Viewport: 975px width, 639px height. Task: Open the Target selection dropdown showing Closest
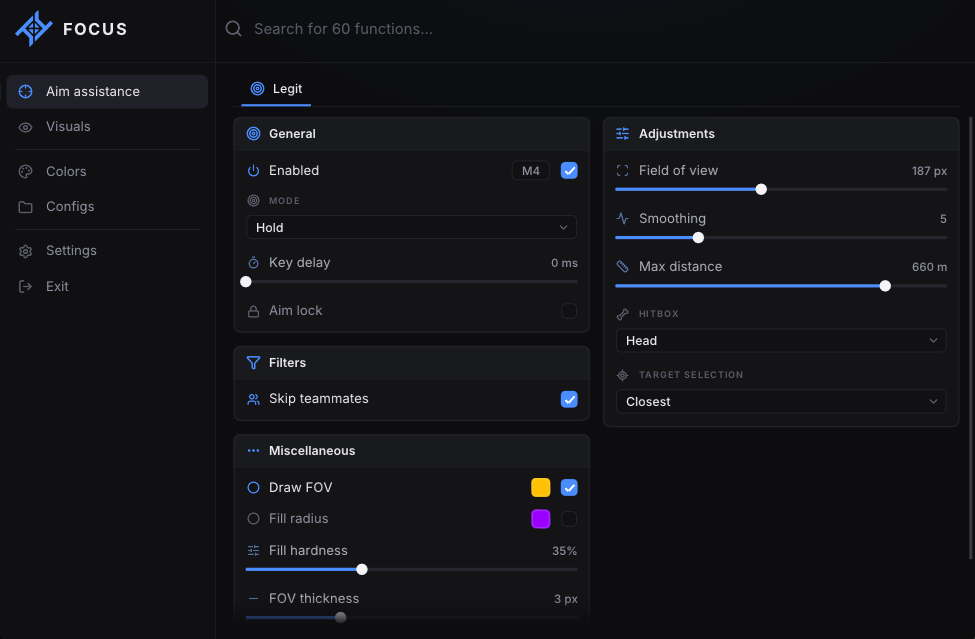click(x=781, y=402)
